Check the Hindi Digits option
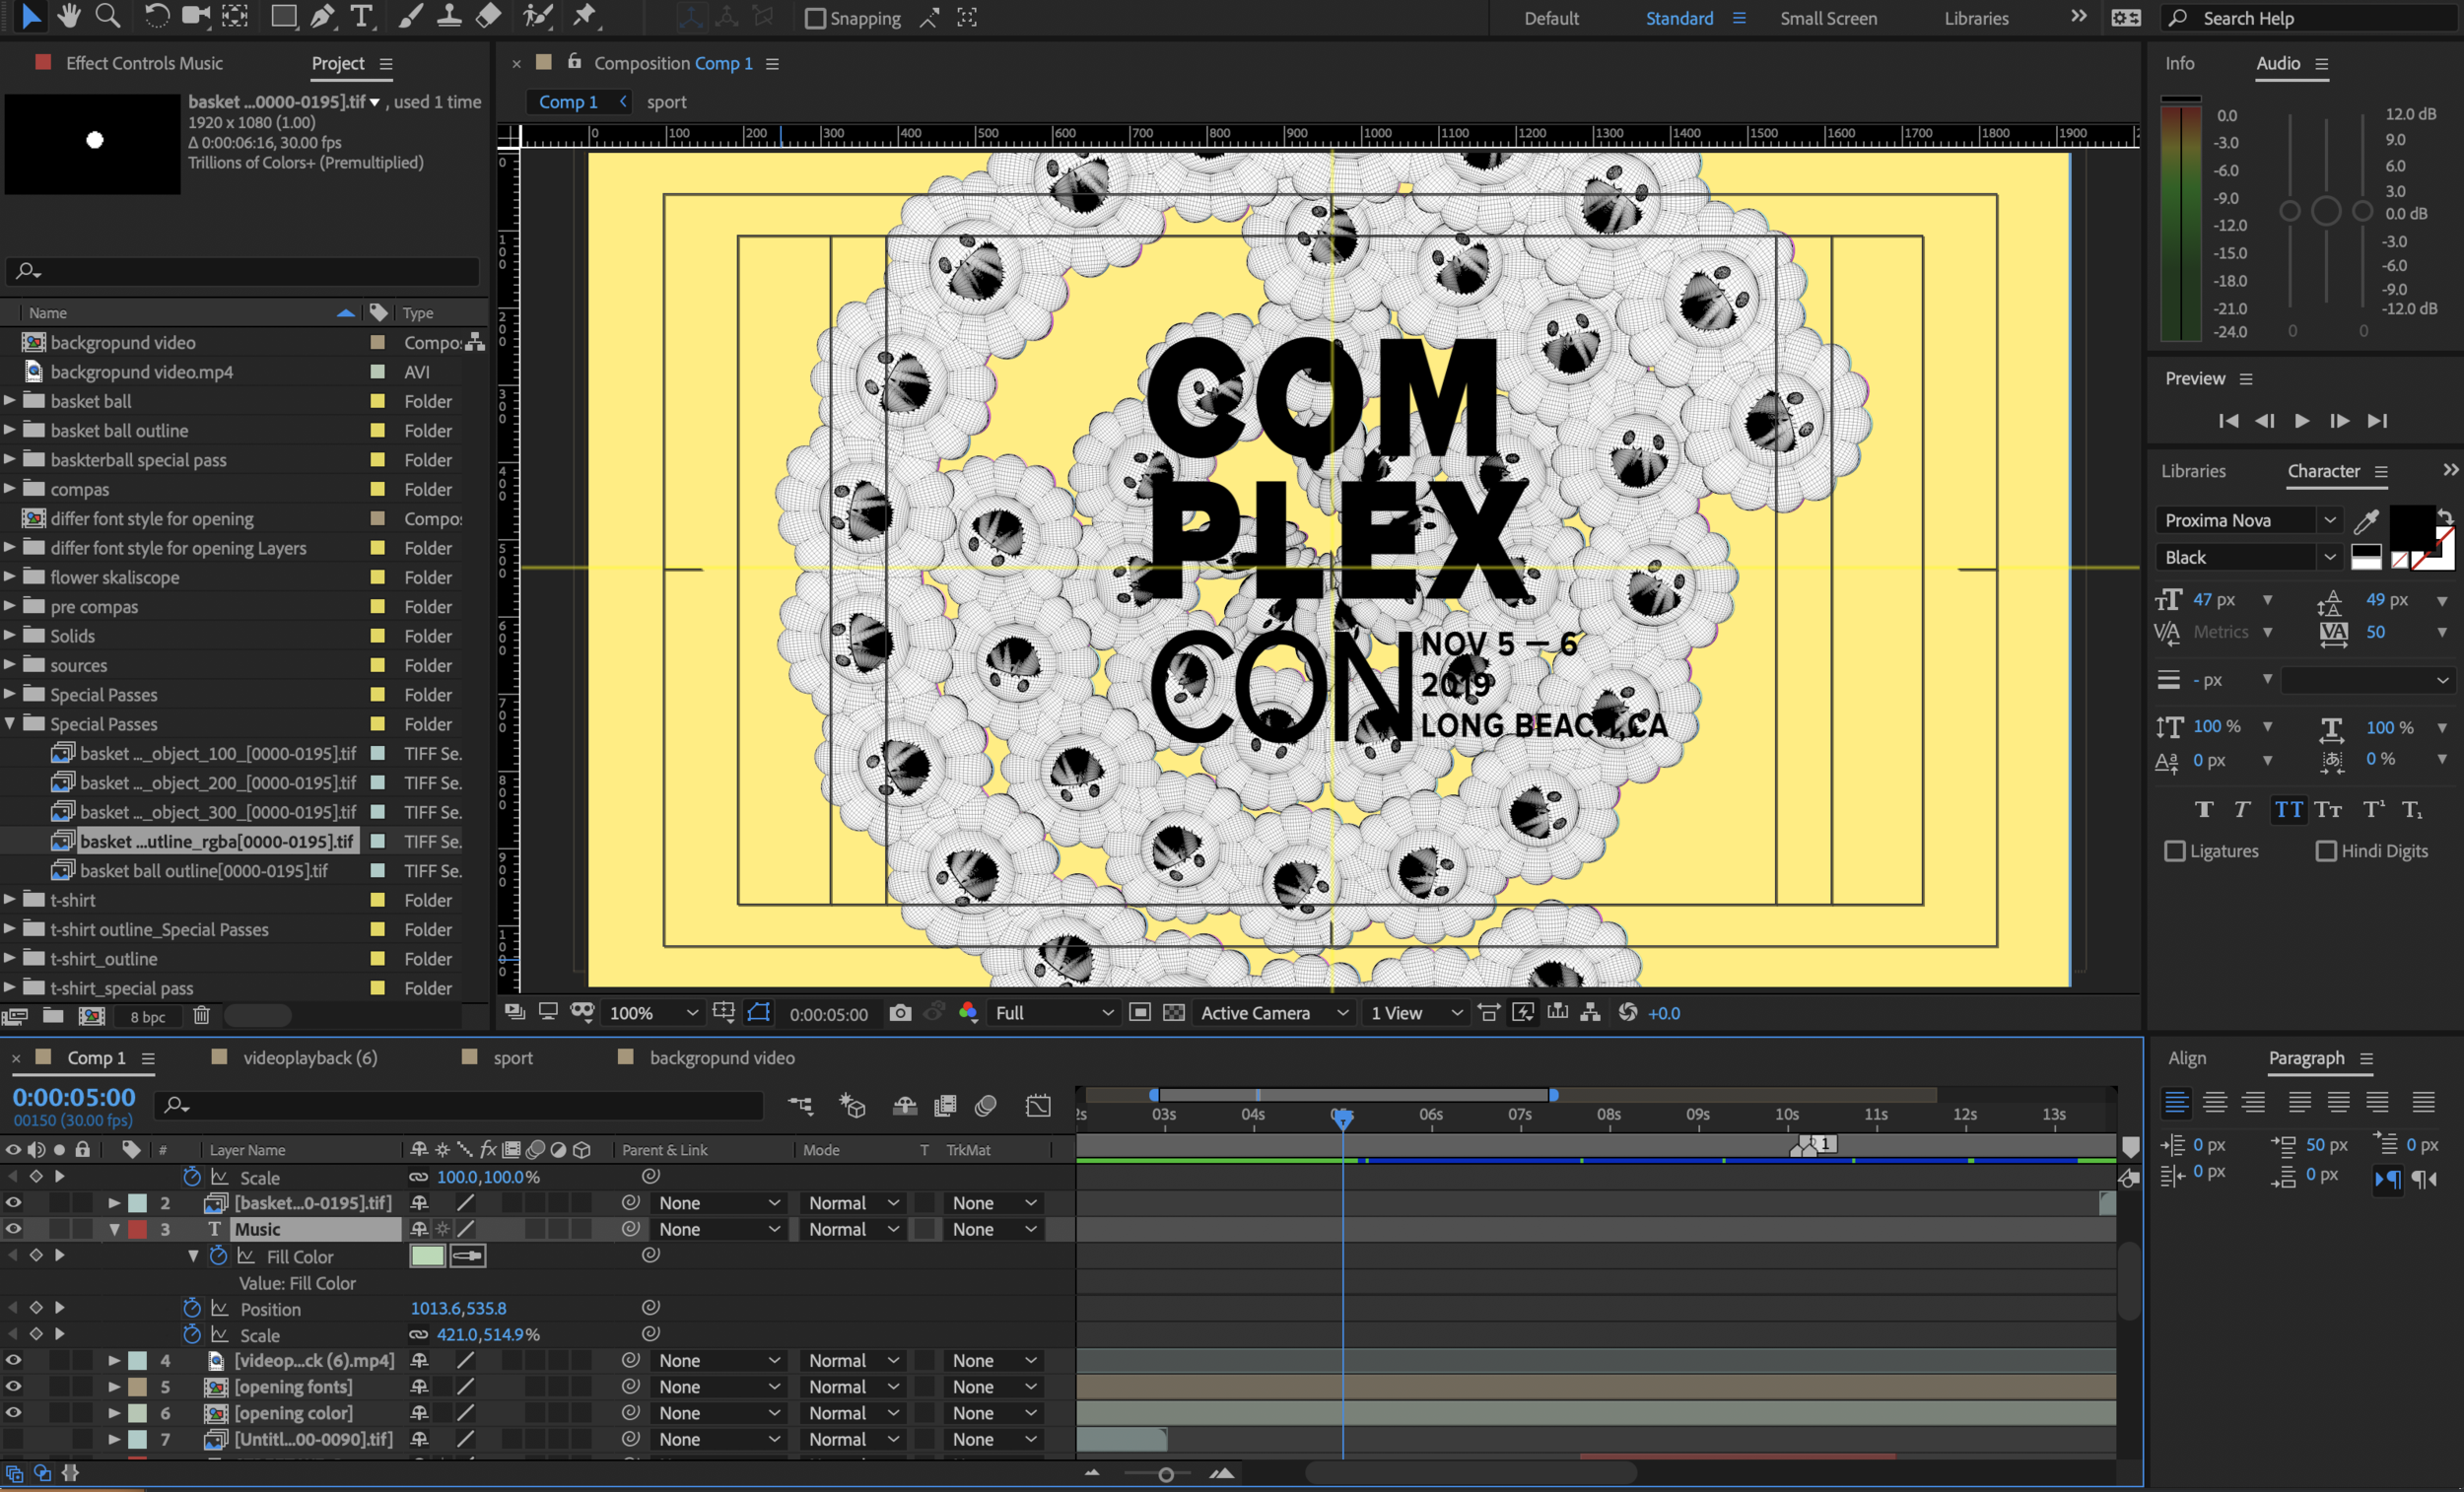2464x1492 pixels. pos(2325,851)
